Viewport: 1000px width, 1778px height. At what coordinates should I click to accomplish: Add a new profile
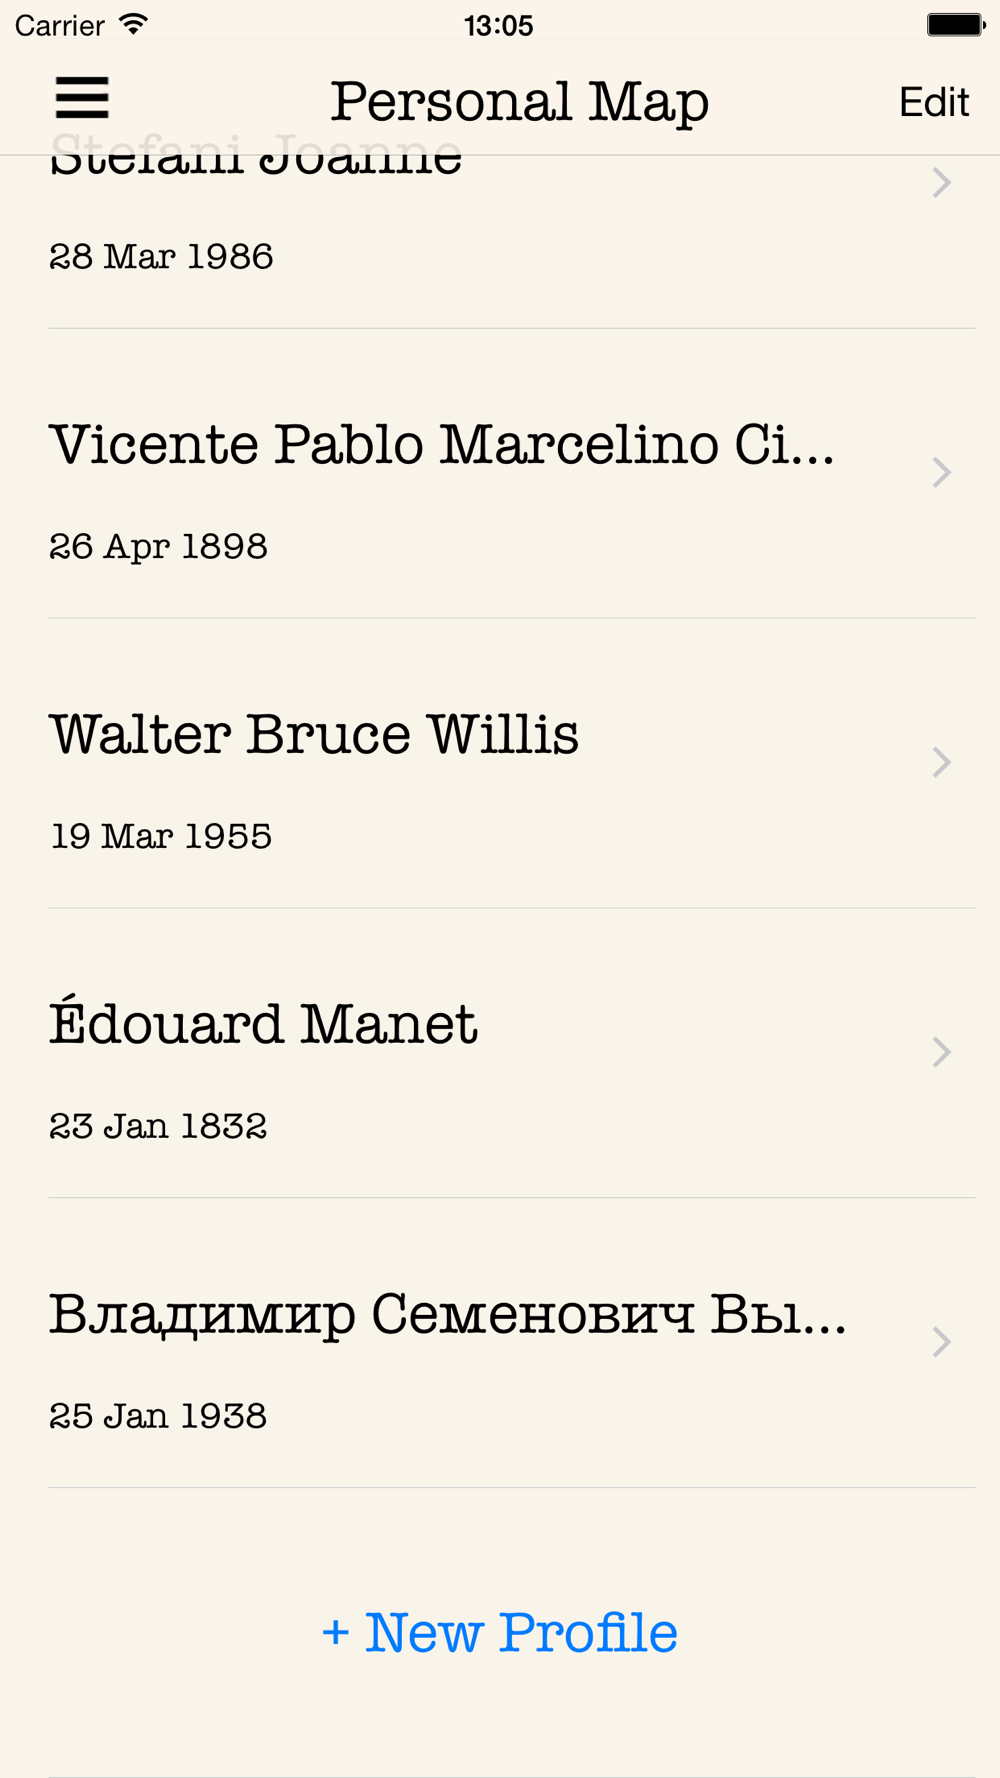pyautogui.click(x=499, y=1632)
